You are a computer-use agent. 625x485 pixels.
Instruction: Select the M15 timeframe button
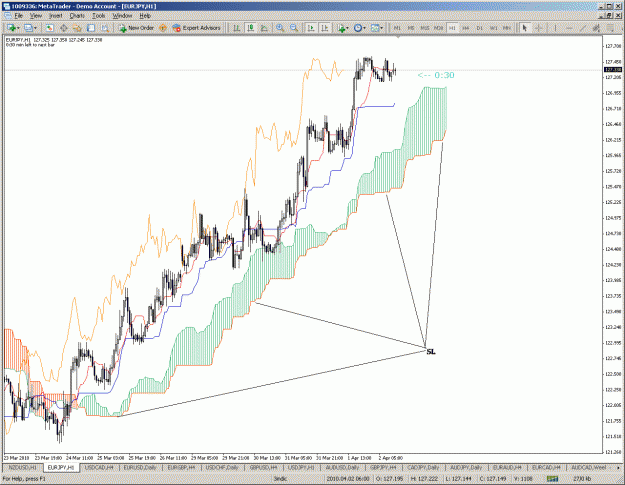click(x=425, y=28)
